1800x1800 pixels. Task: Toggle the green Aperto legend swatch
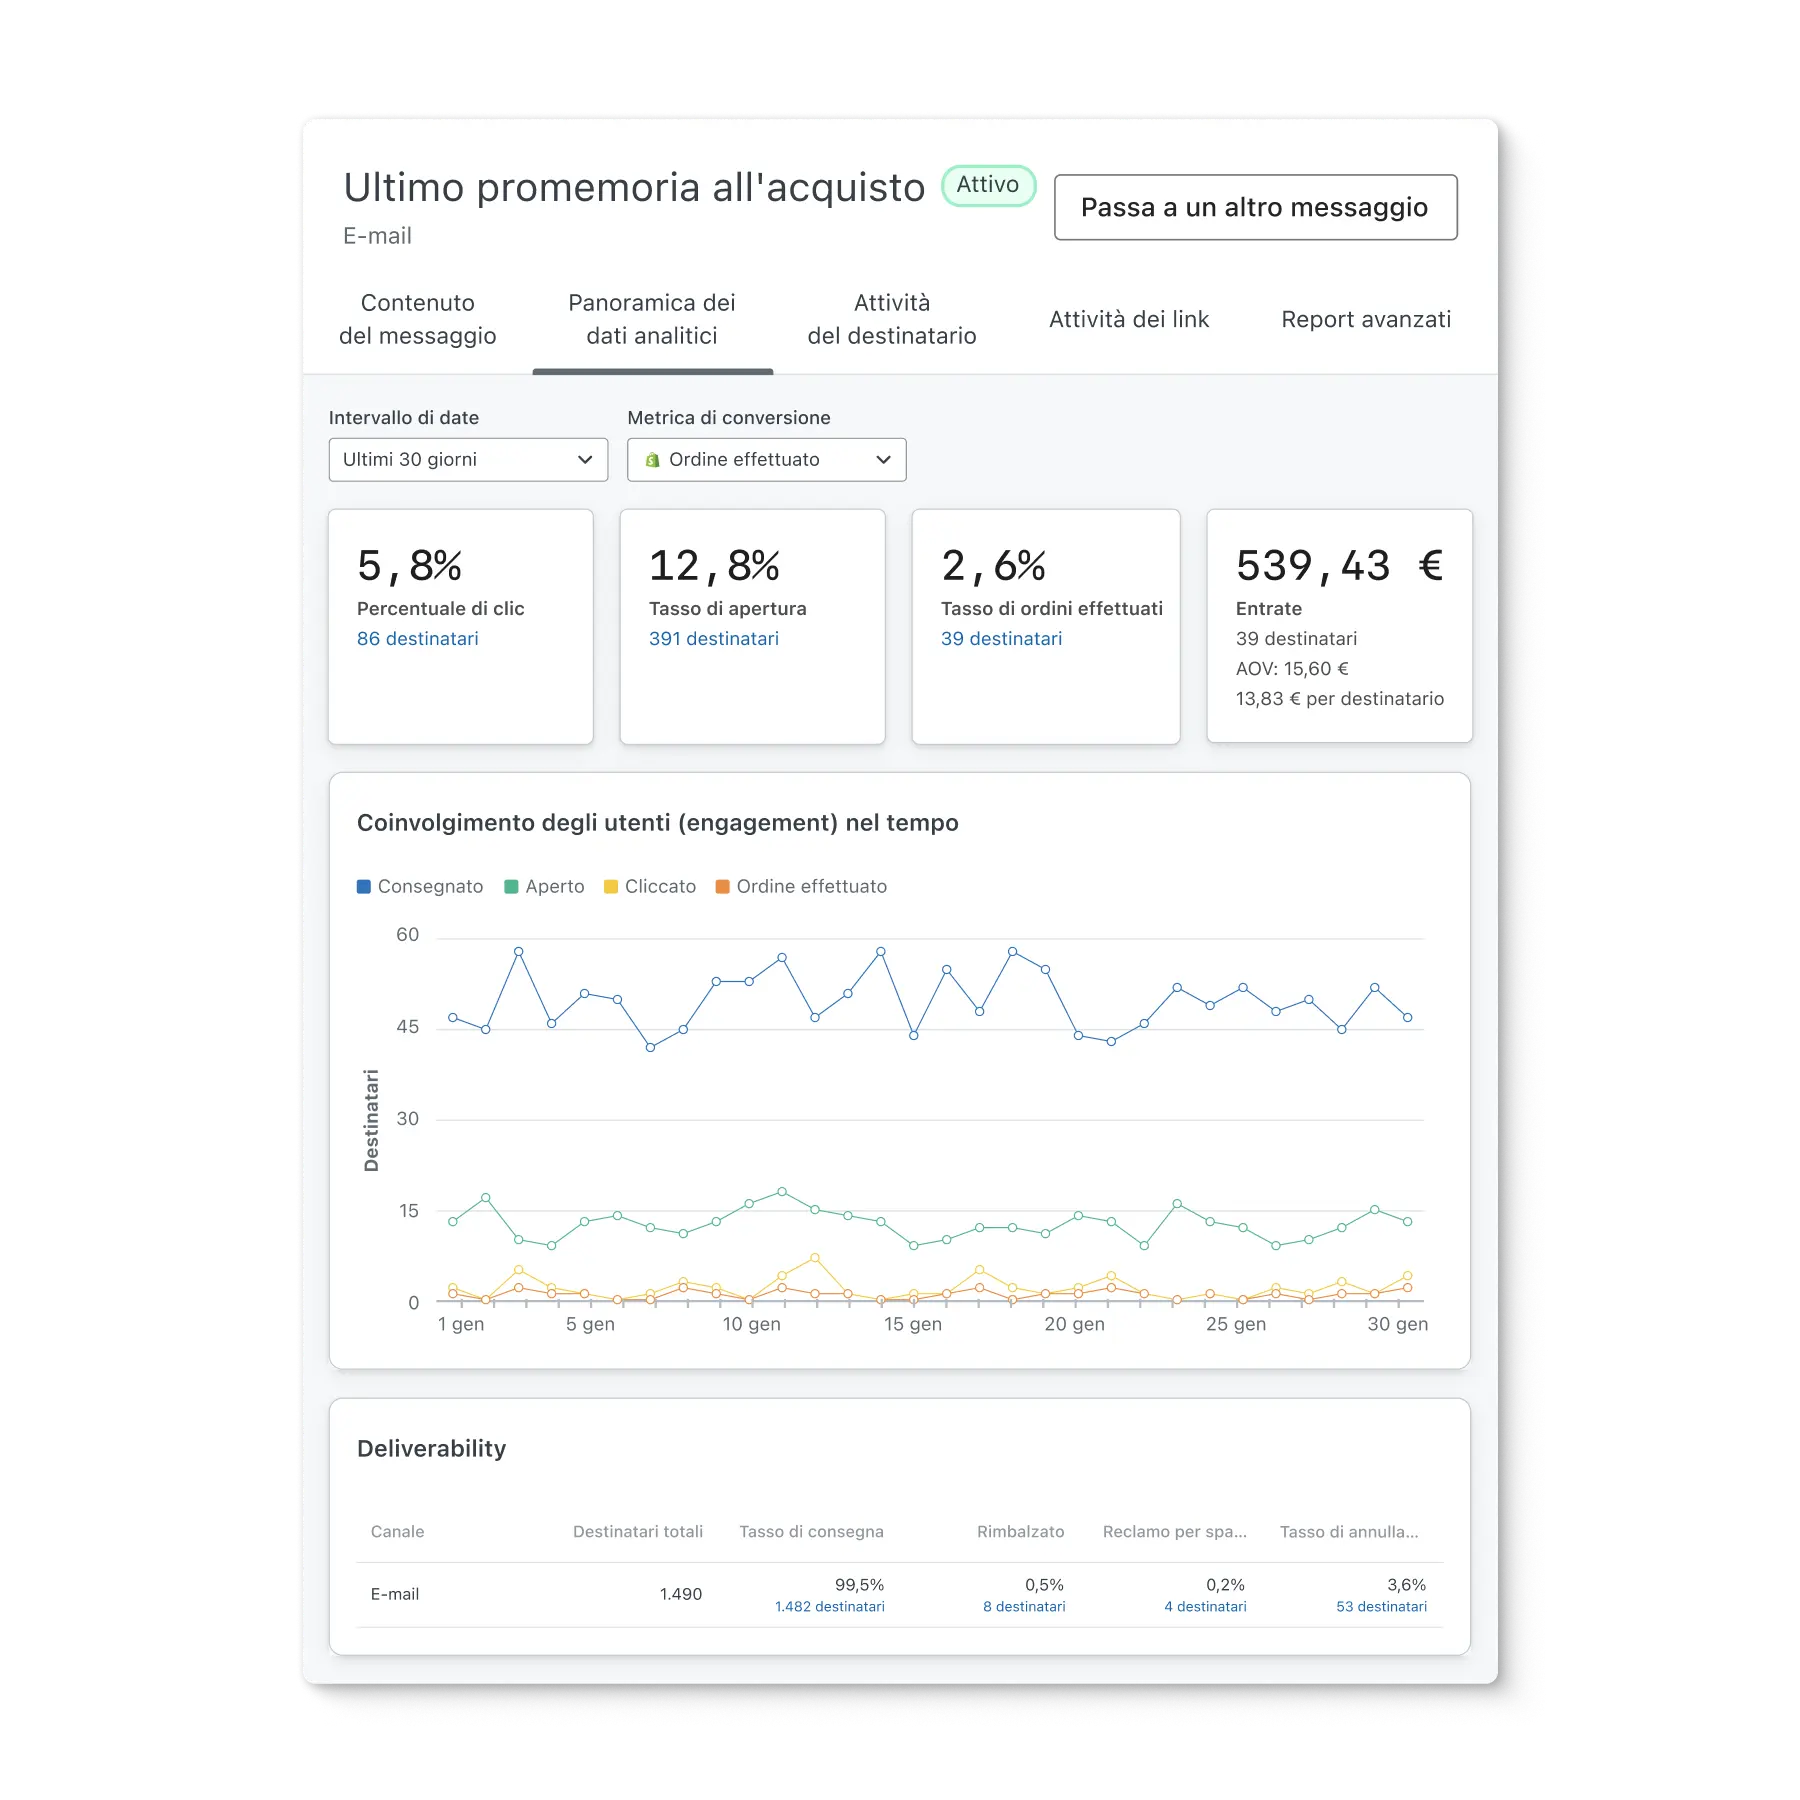tap(511, 887)
